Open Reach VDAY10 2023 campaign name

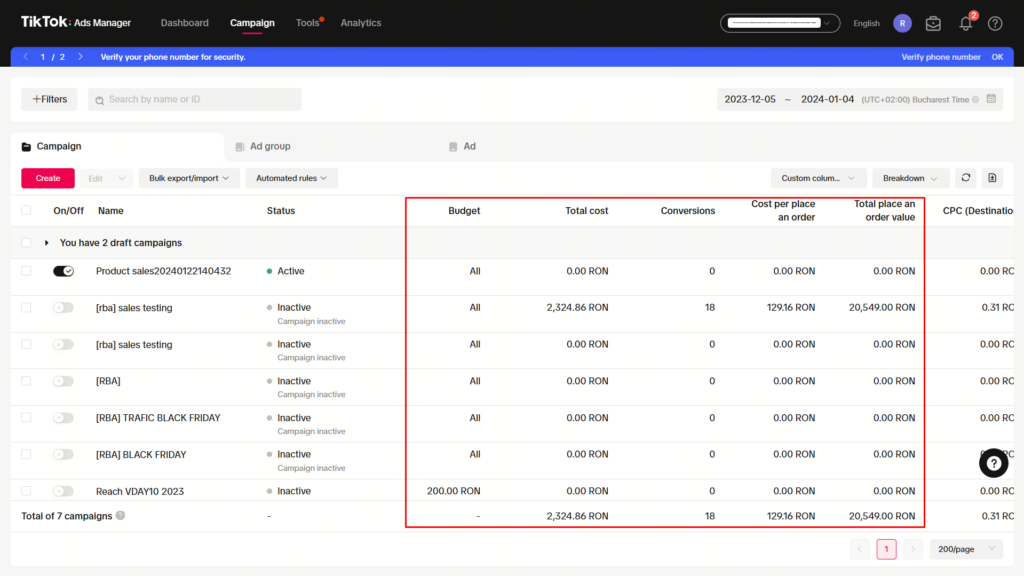140,491
